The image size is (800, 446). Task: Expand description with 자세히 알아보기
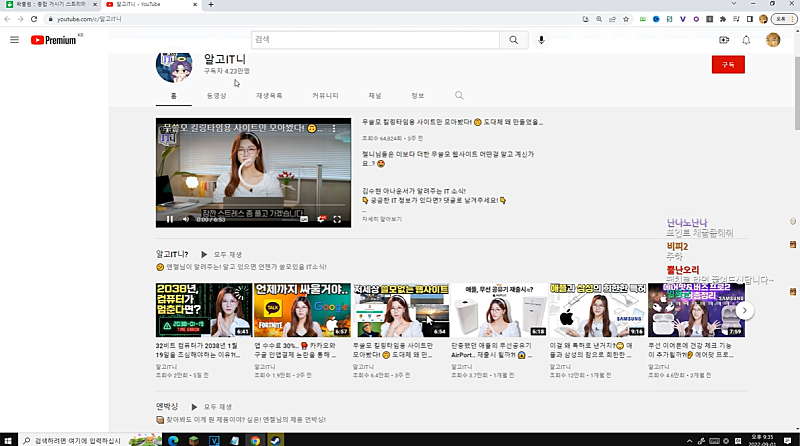click(382, 218)
